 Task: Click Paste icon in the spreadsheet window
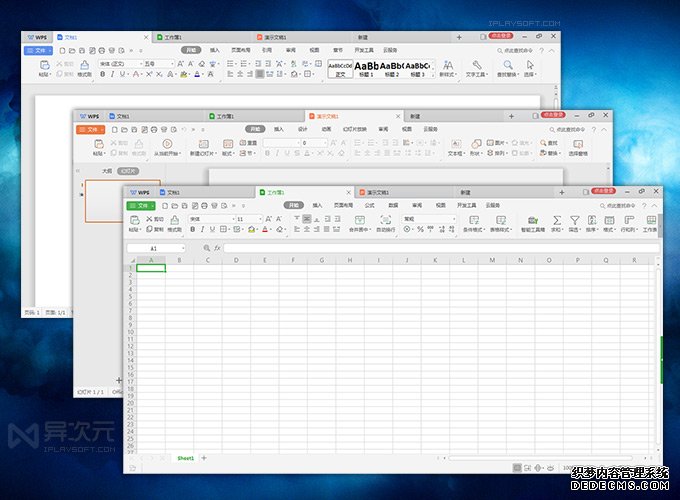click(x=134, y=220)
